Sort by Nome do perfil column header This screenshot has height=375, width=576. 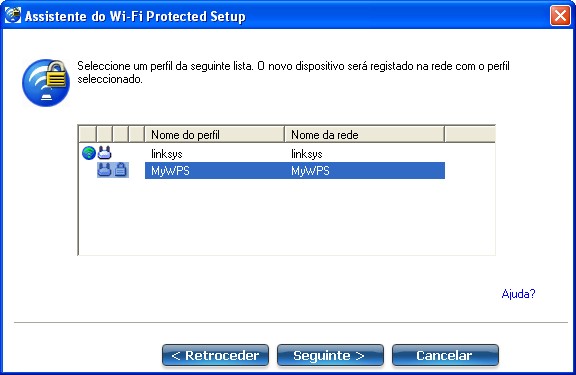tap(214, 134)
